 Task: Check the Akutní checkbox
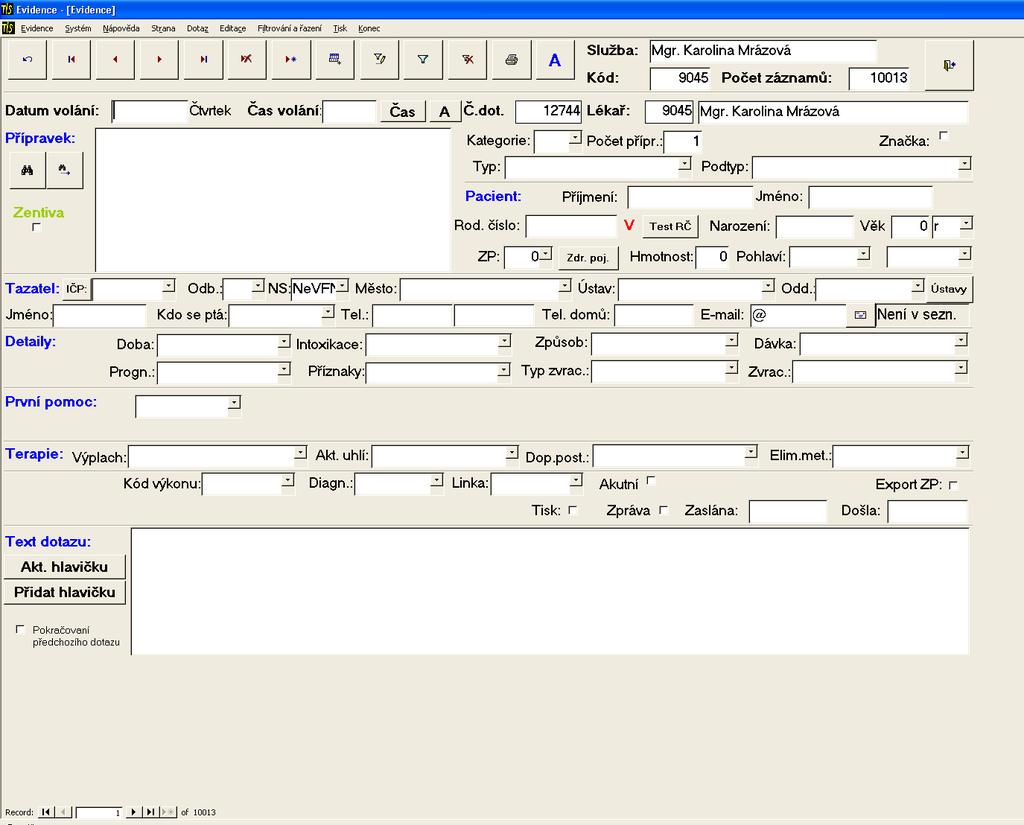(650, 481)
